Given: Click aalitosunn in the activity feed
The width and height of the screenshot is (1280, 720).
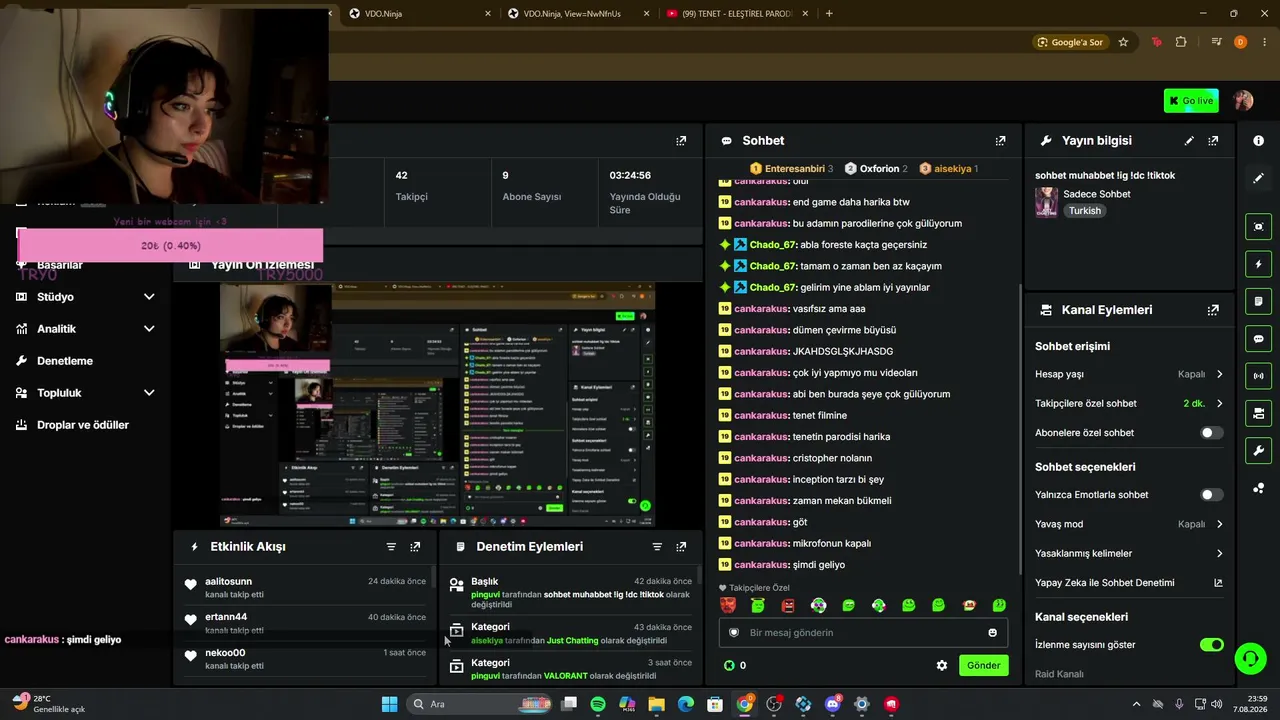Looking at the screenshot, I should click(229, 582).
